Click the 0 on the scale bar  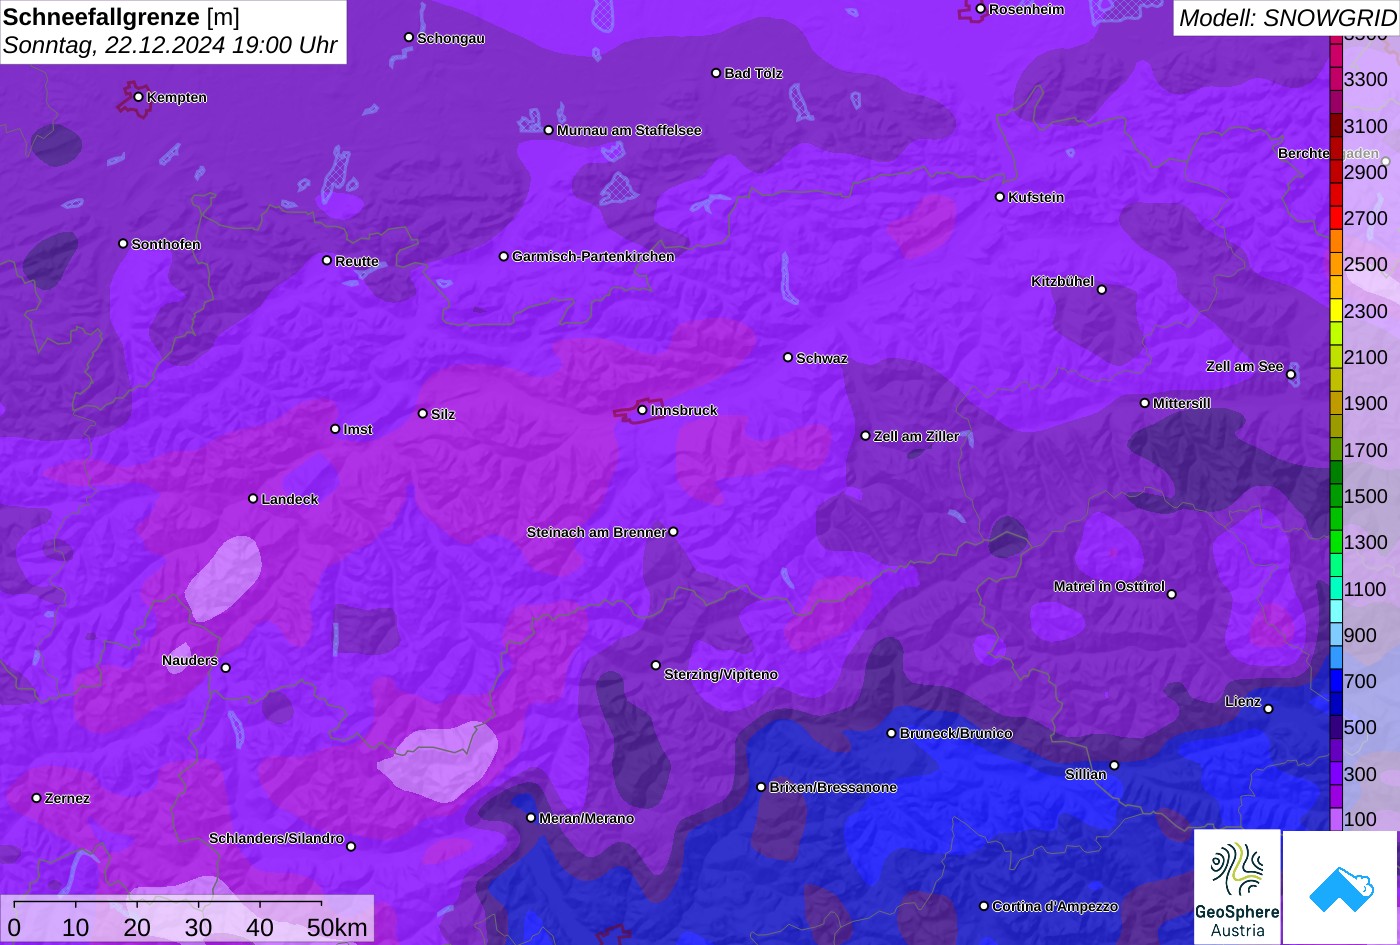coord(14,928)
